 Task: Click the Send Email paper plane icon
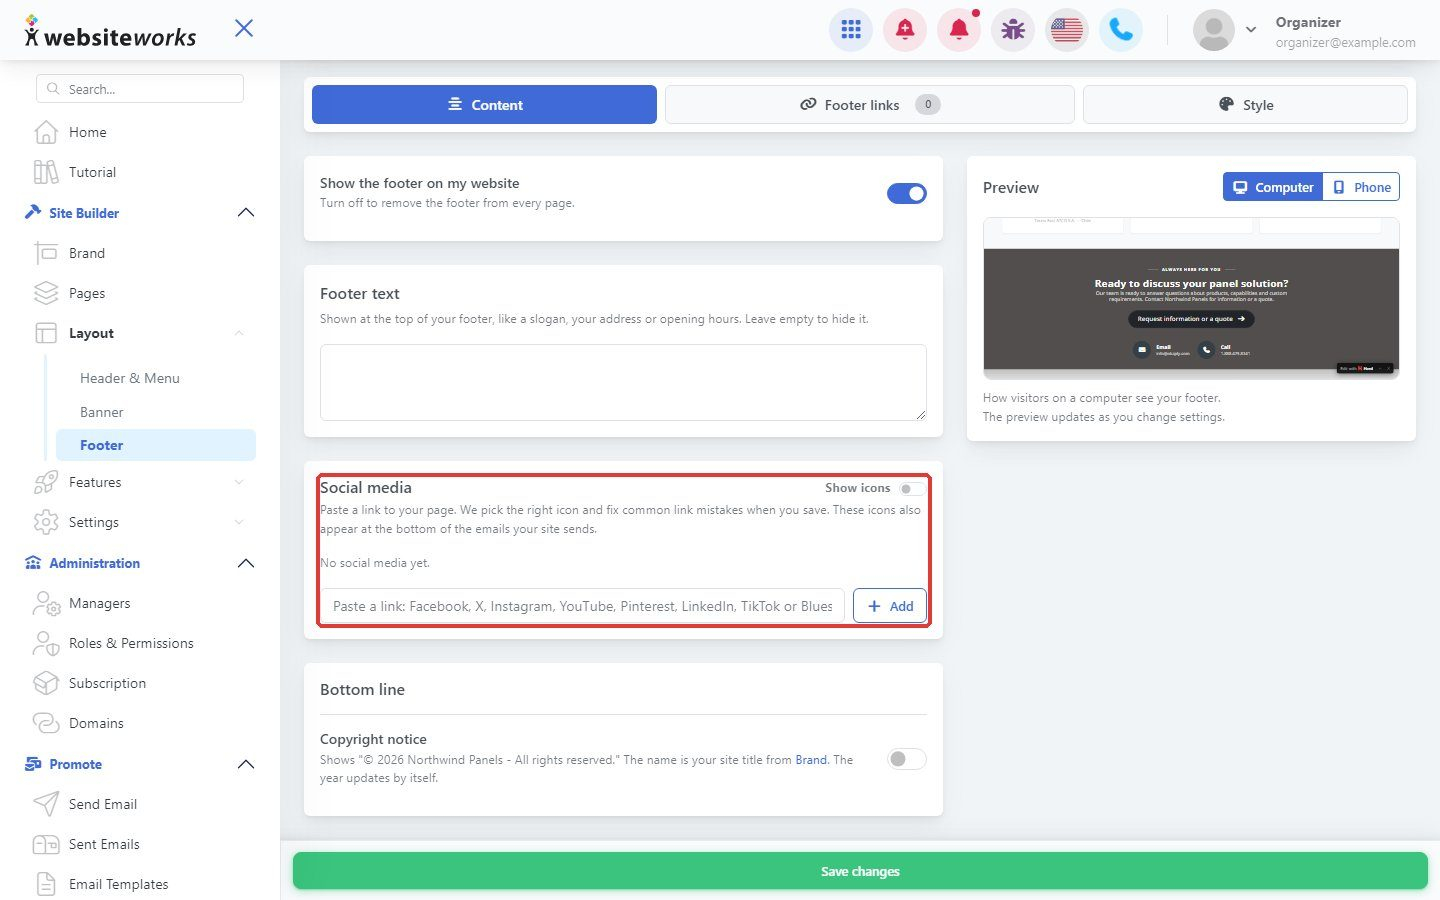pos(46,804)
